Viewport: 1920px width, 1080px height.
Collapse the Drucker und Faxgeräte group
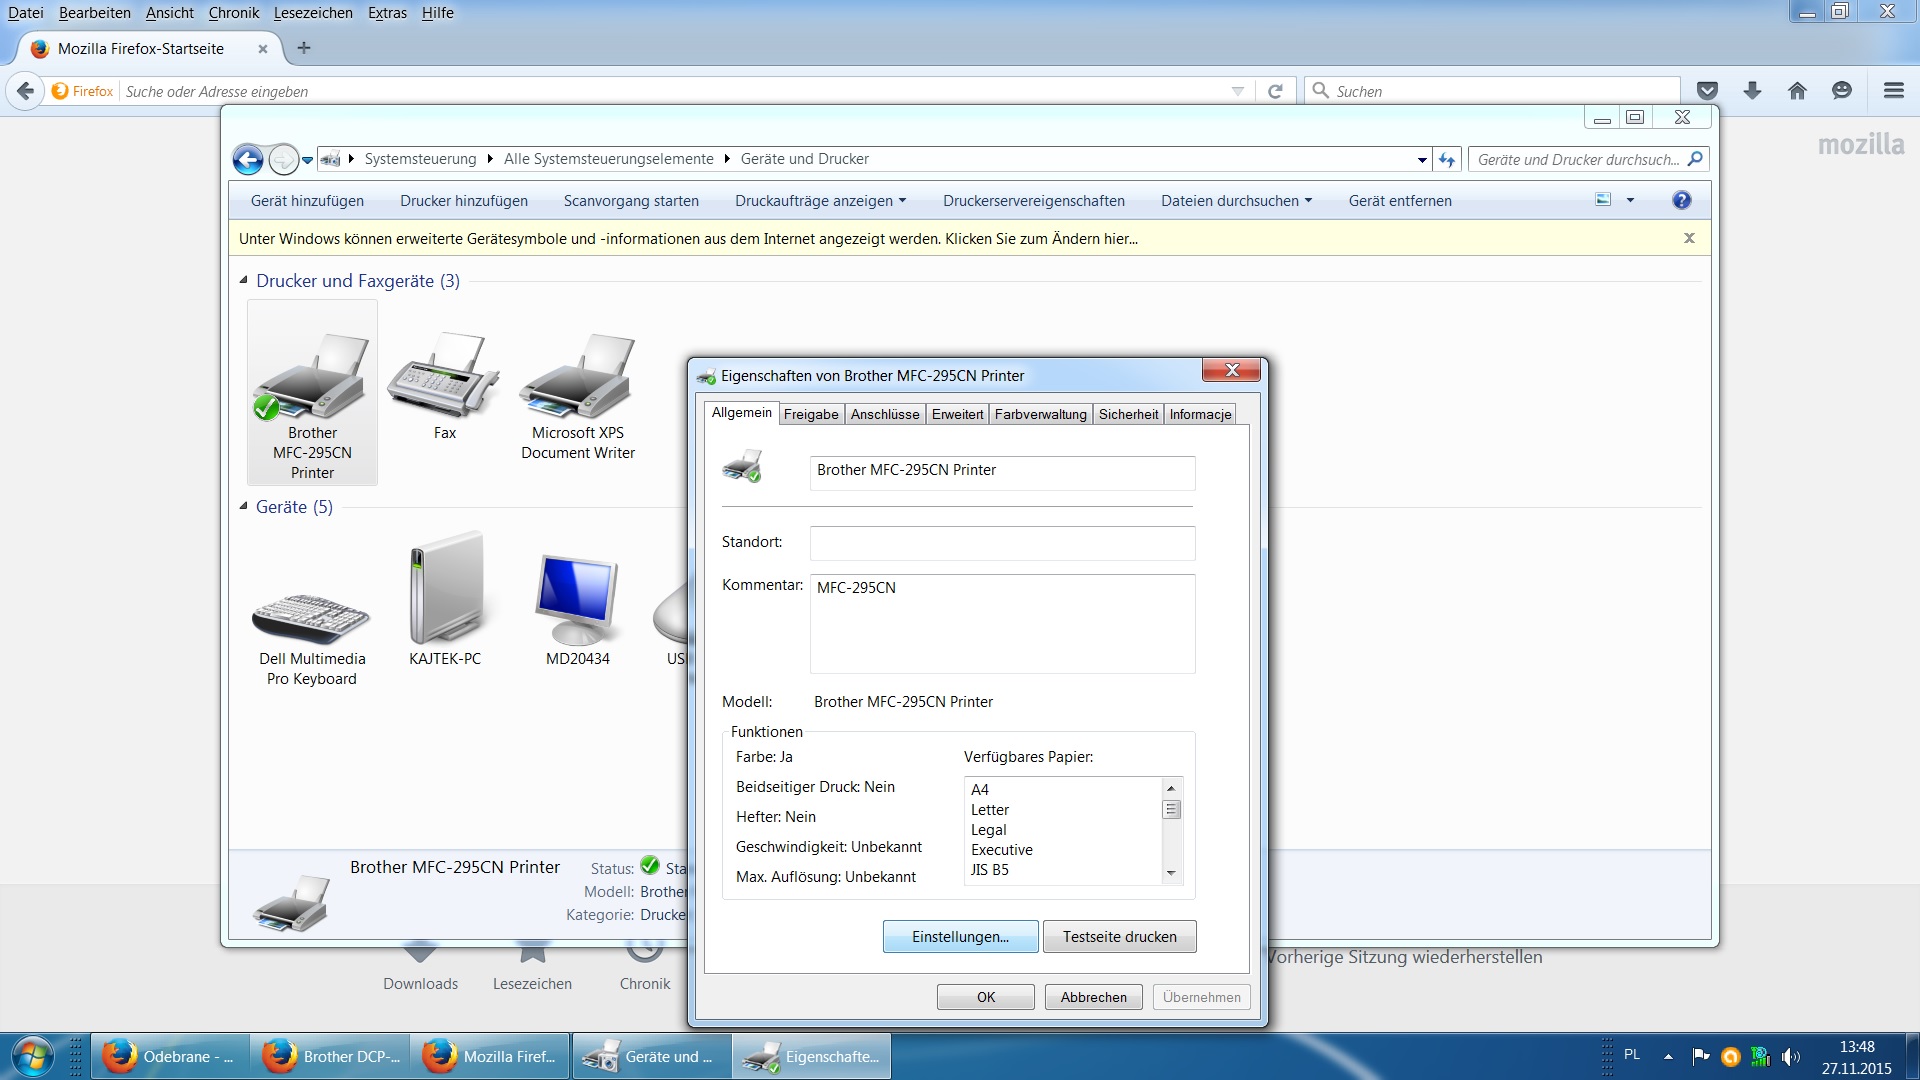coord(243,280)
